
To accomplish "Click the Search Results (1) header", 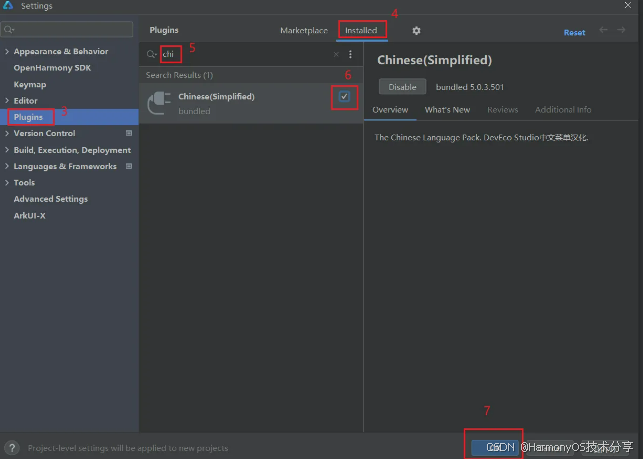I will (x=179, y=75).
